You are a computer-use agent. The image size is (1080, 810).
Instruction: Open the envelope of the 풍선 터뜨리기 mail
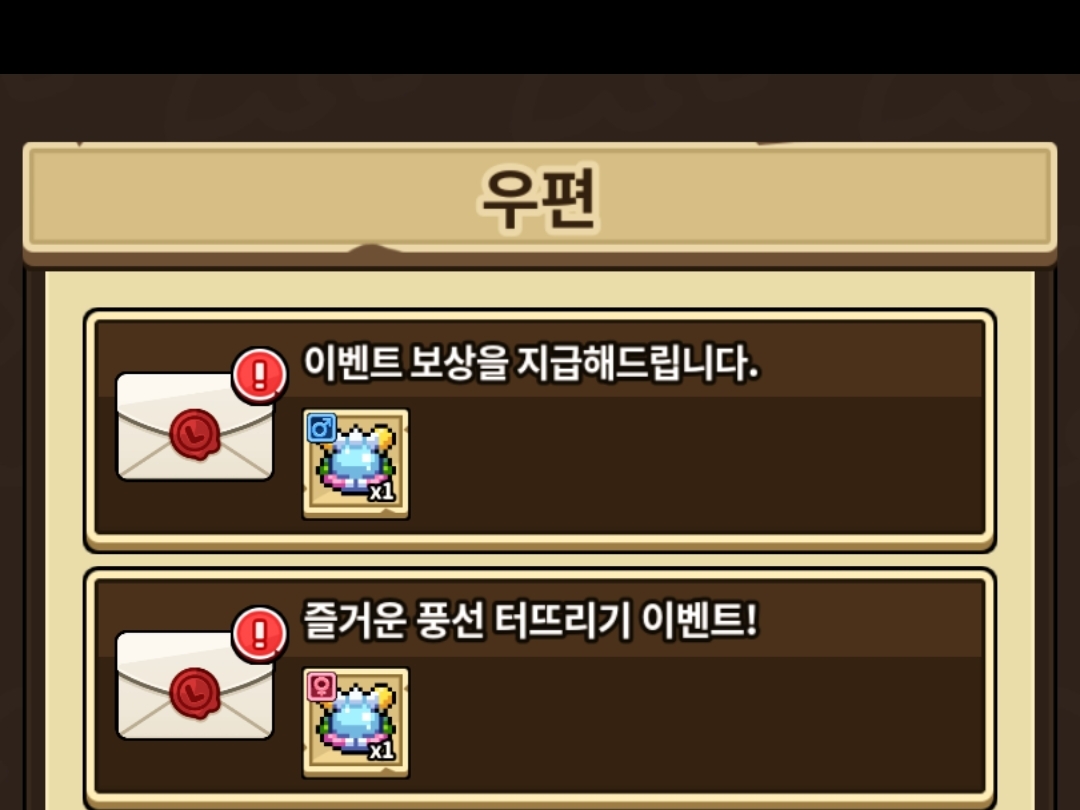click(x=195, y=685)
